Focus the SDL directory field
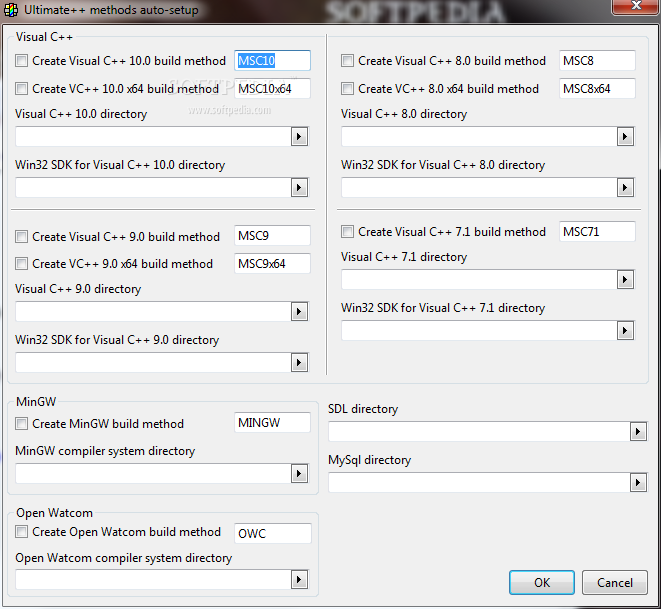Image resolution: width=661 pixels, height=609 pixels. tap(479, 432)
